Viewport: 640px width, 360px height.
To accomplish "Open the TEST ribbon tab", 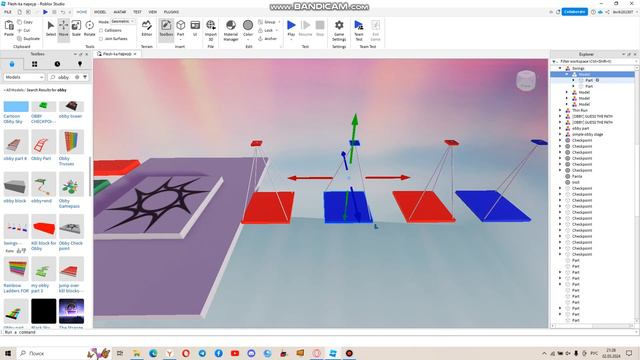I will 137,12.
